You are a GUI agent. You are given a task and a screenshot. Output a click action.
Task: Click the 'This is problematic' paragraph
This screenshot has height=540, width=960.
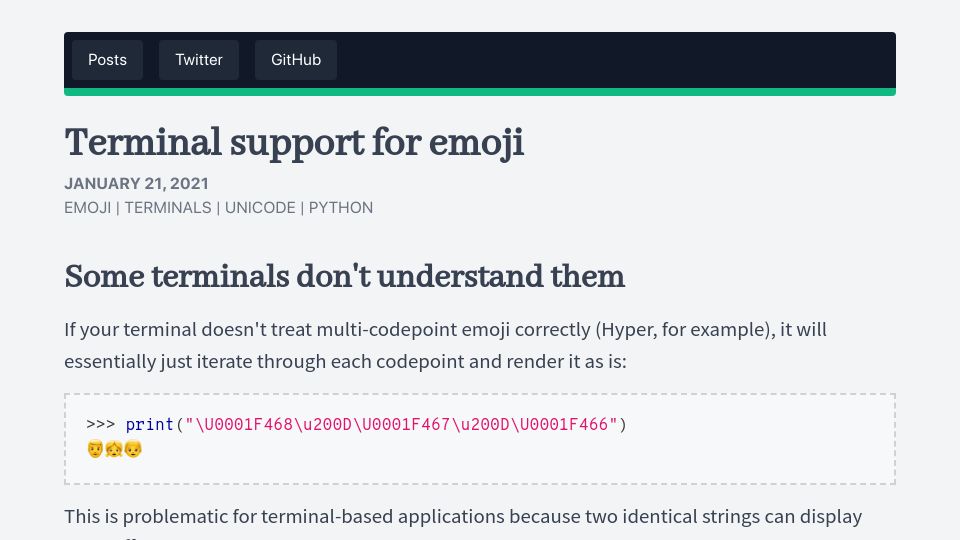coord(463,522)
